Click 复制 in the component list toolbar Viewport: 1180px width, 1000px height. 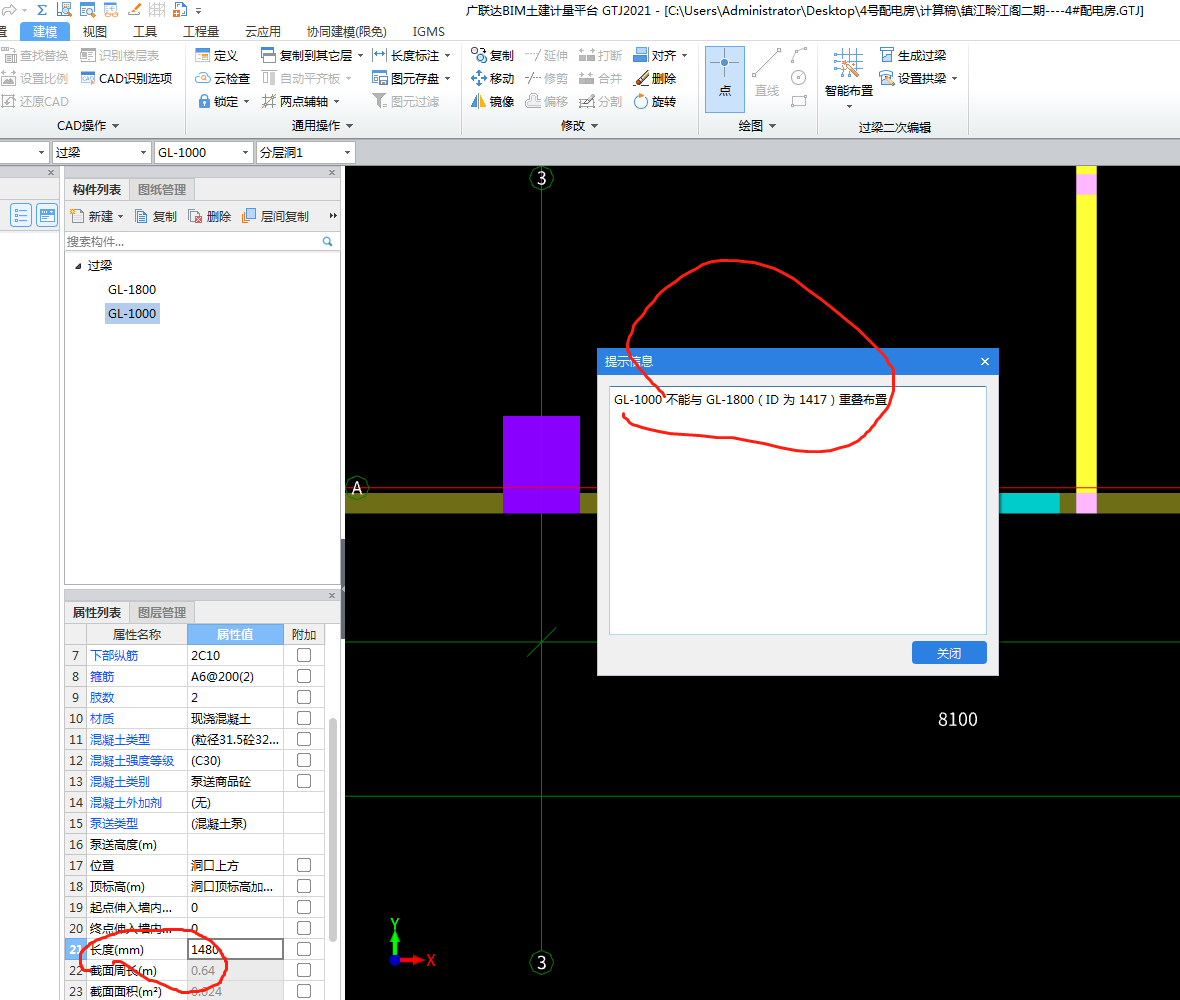tap(156, 217)
